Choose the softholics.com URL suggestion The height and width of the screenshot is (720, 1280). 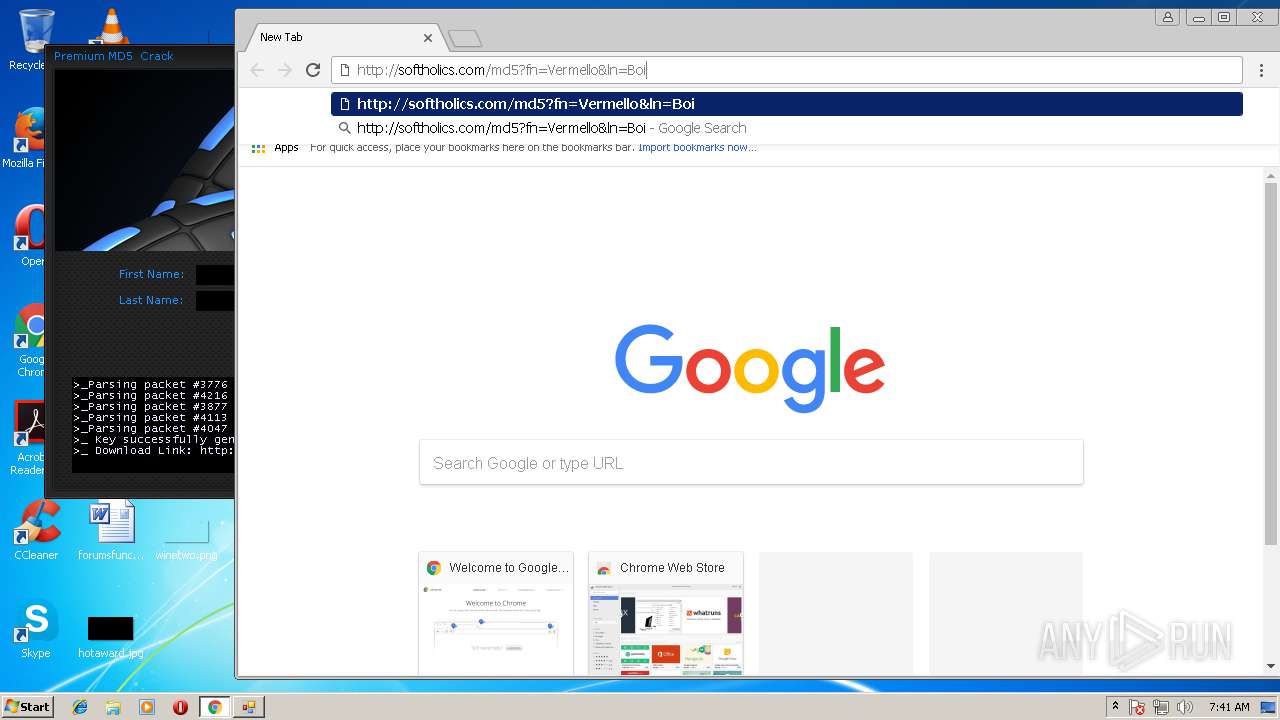tap(787, 104)
